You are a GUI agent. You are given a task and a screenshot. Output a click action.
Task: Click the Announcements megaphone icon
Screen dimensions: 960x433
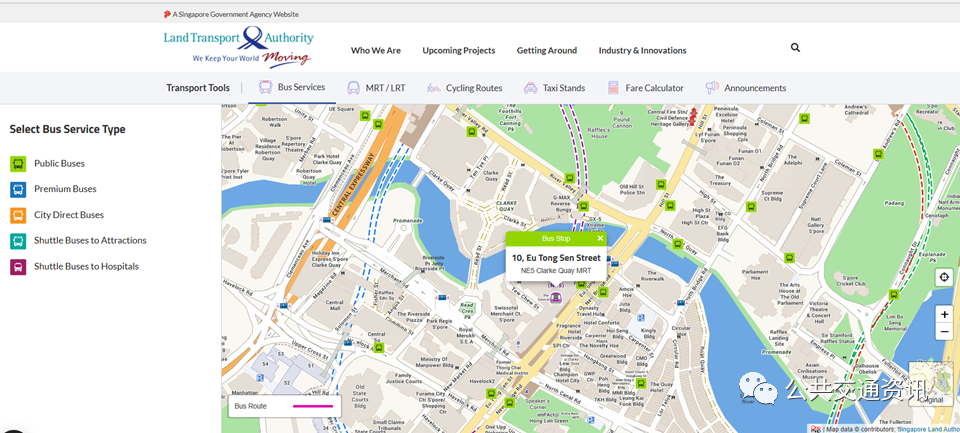click(711, 88)
